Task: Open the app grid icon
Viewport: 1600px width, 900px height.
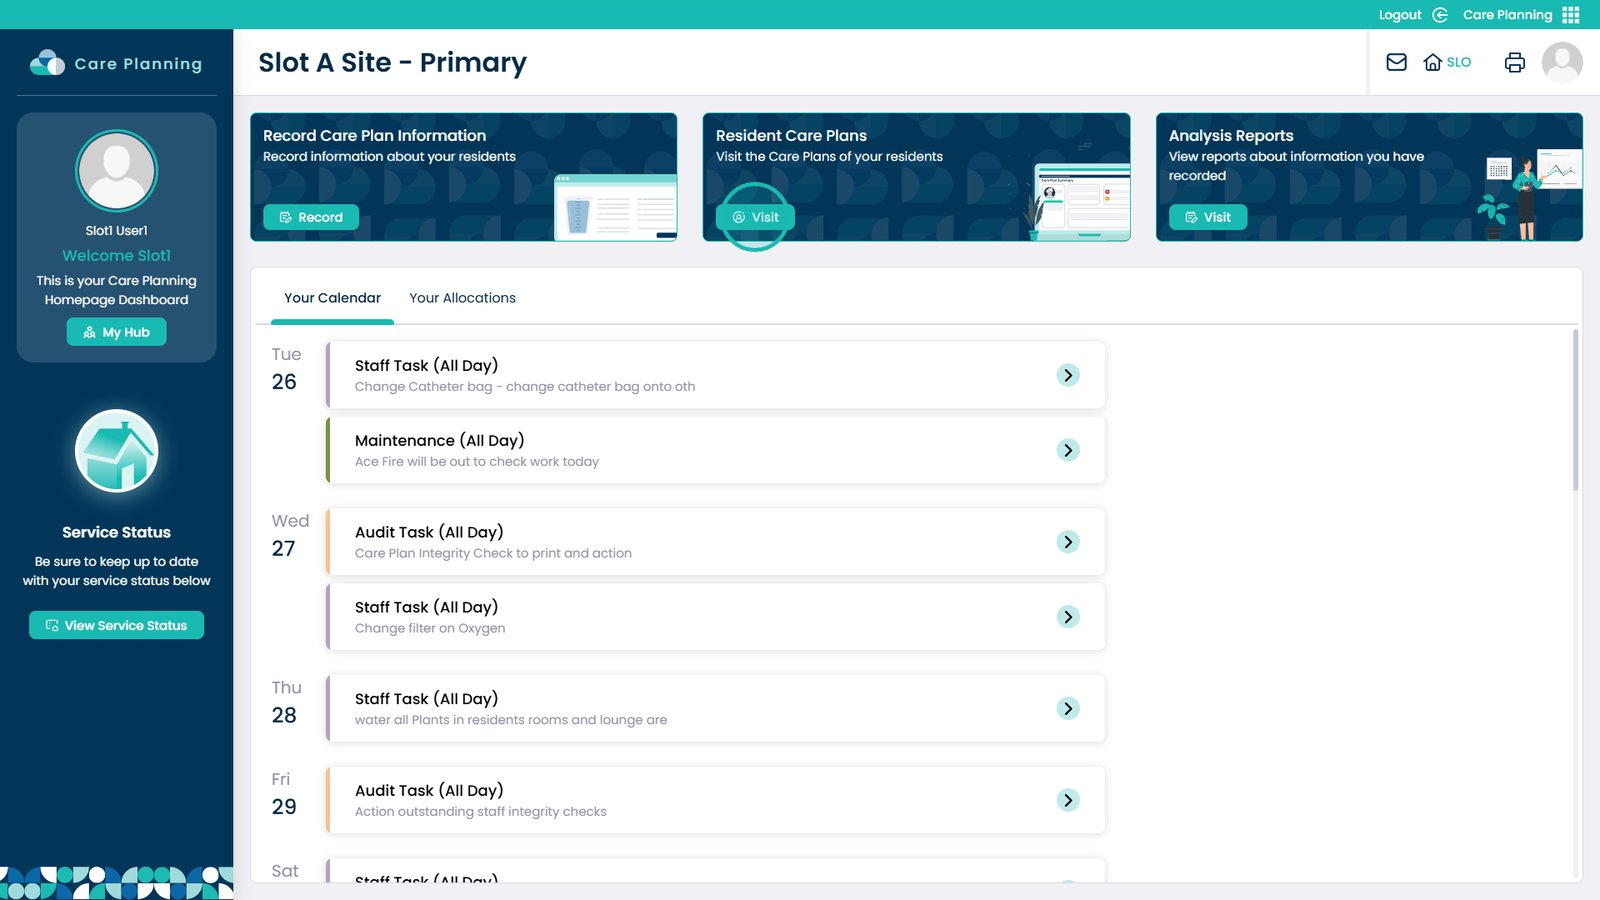Action: [x=1571, y=15]
